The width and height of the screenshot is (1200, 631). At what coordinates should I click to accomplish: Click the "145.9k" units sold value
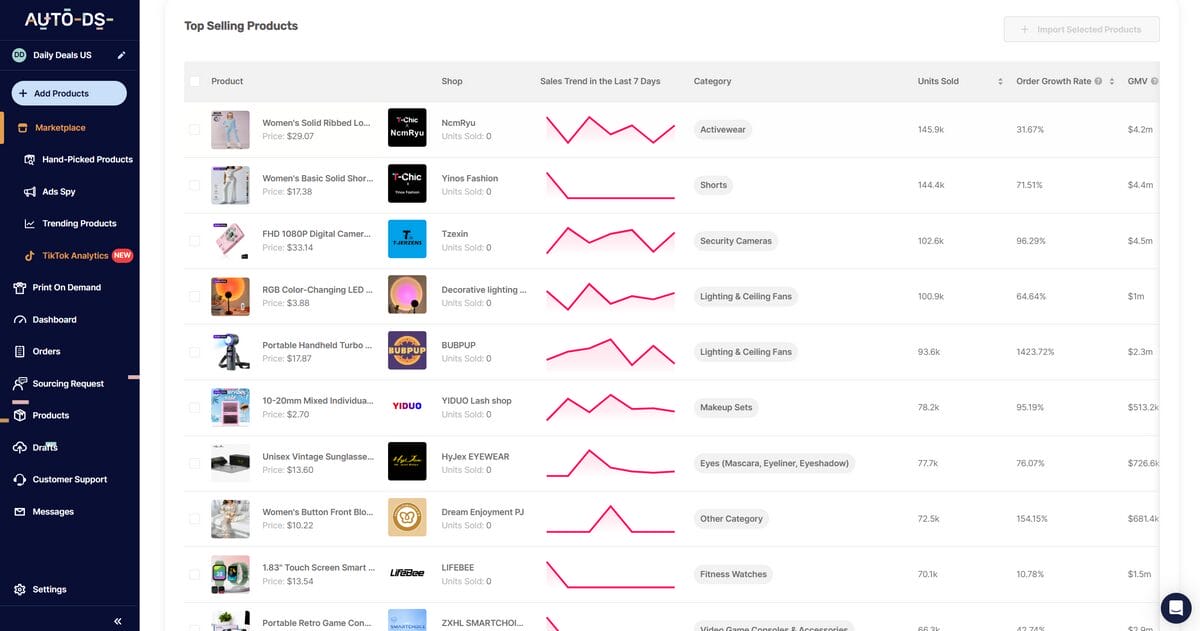coord(931,129)
